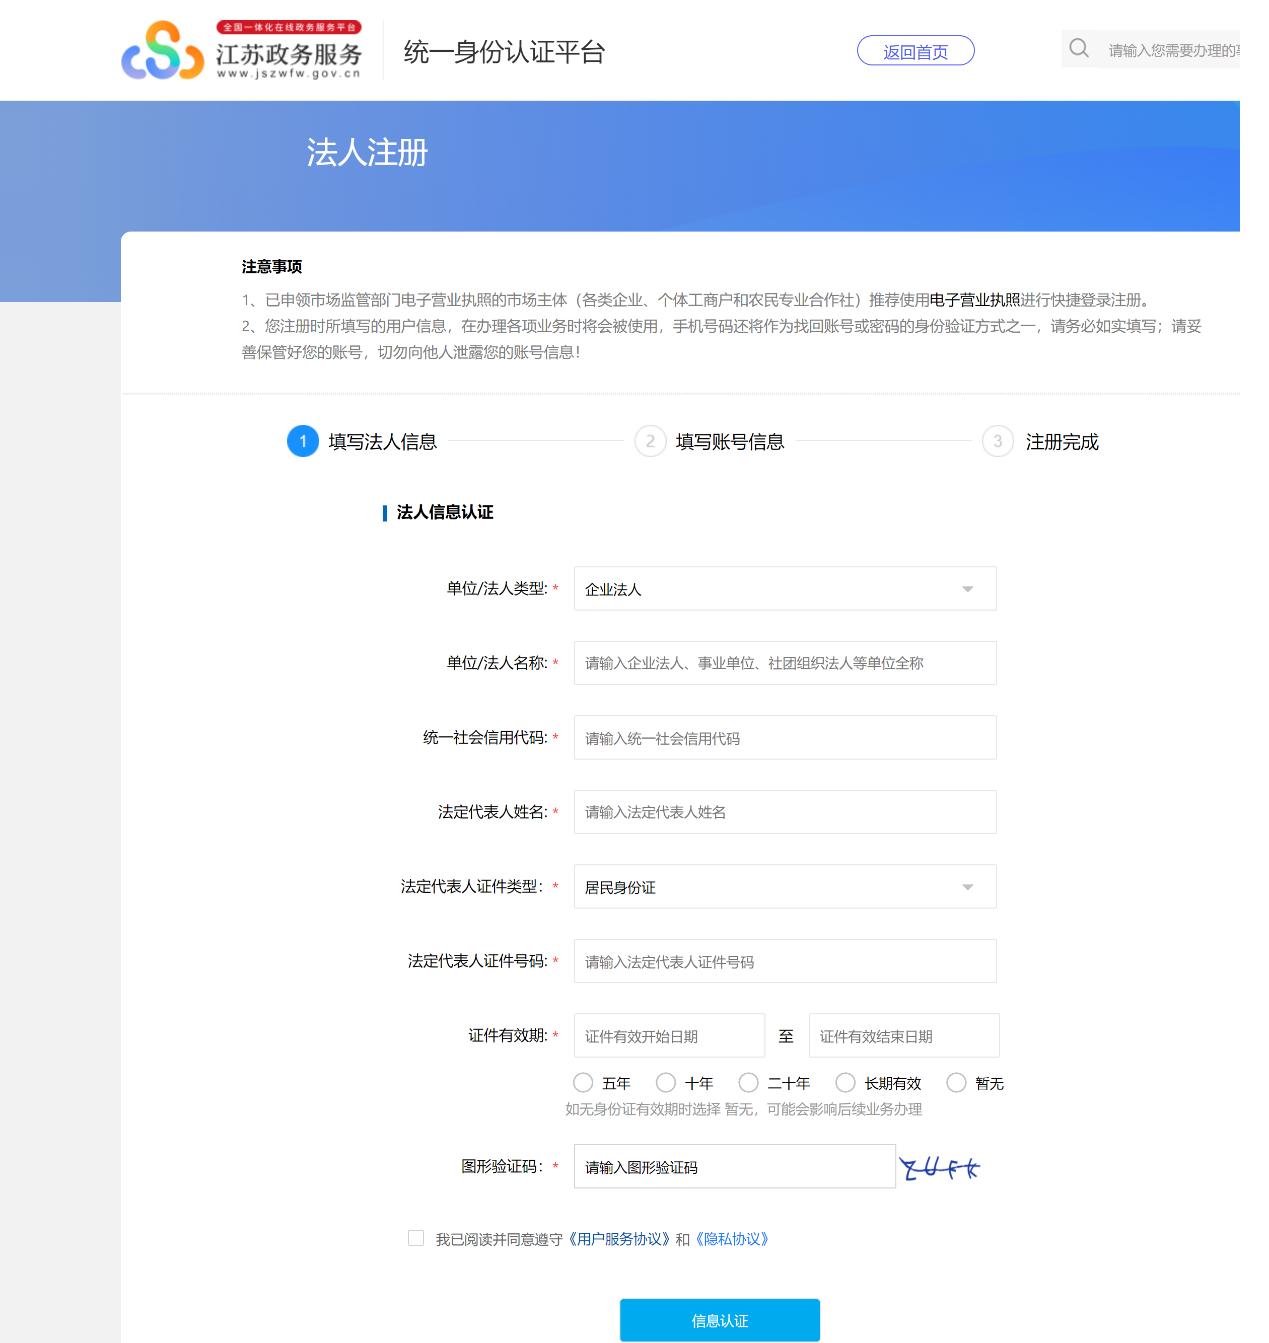Open the 《隐私协议》 link
This screenshot has height=1343, width=1269.
(732, 1239)
